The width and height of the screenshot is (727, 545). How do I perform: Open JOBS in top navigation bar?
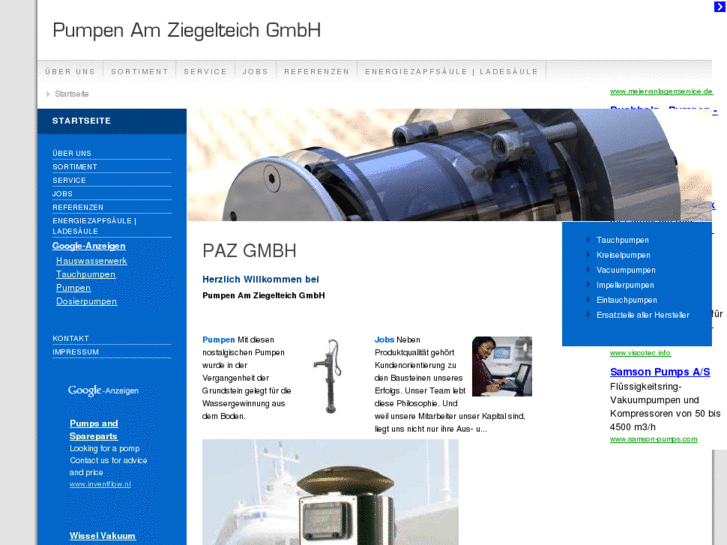click(x=255, y=71)
